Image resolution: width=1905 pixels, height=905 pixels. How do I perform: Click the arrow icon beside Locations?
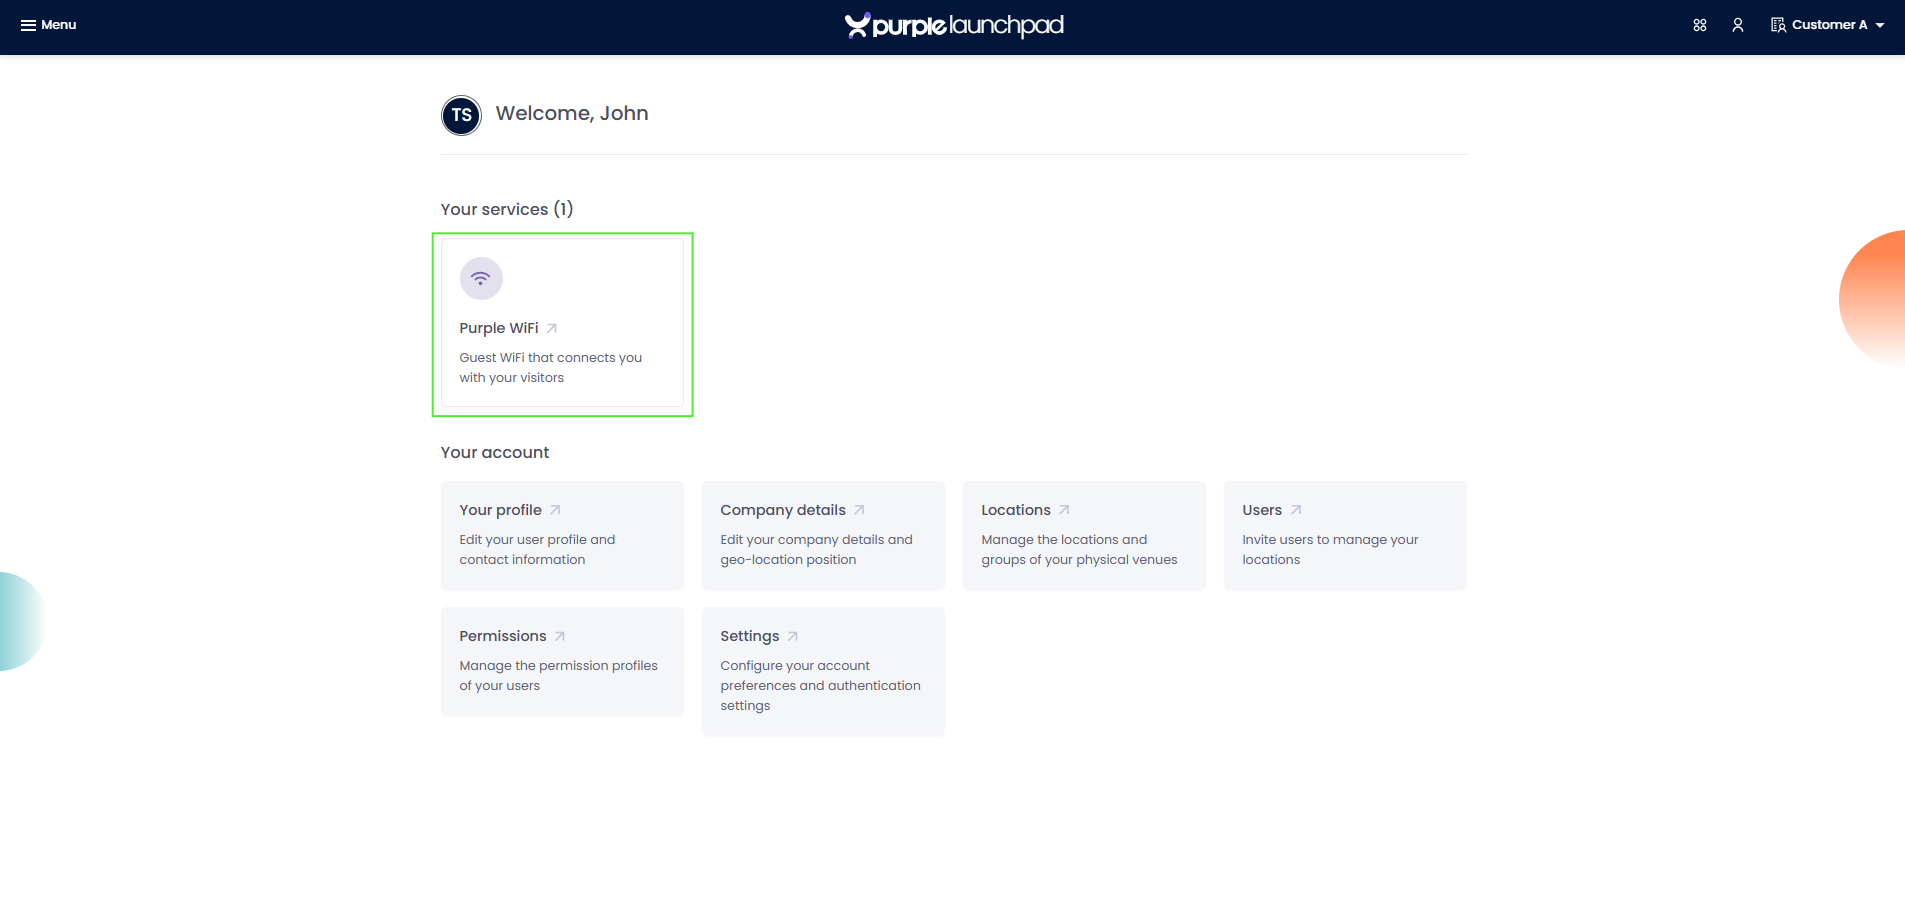point(1064,510)
